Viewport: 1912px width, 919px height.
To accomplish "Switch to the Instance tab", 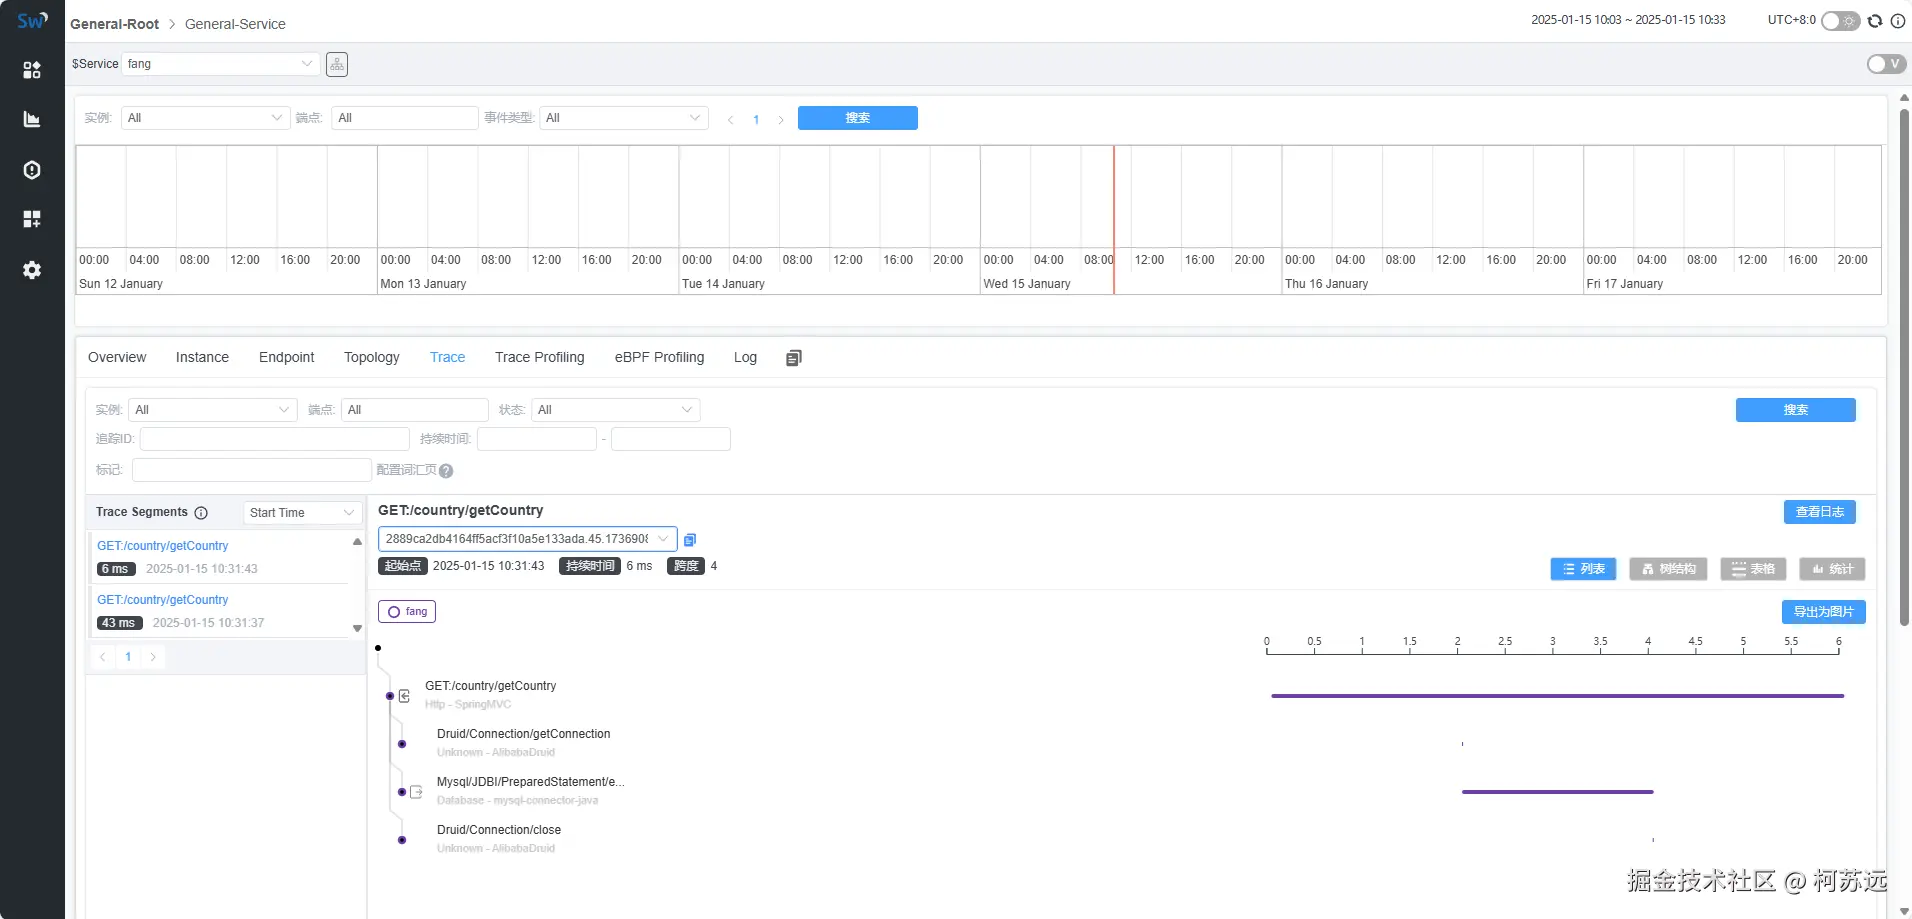I will click(202, 358).
